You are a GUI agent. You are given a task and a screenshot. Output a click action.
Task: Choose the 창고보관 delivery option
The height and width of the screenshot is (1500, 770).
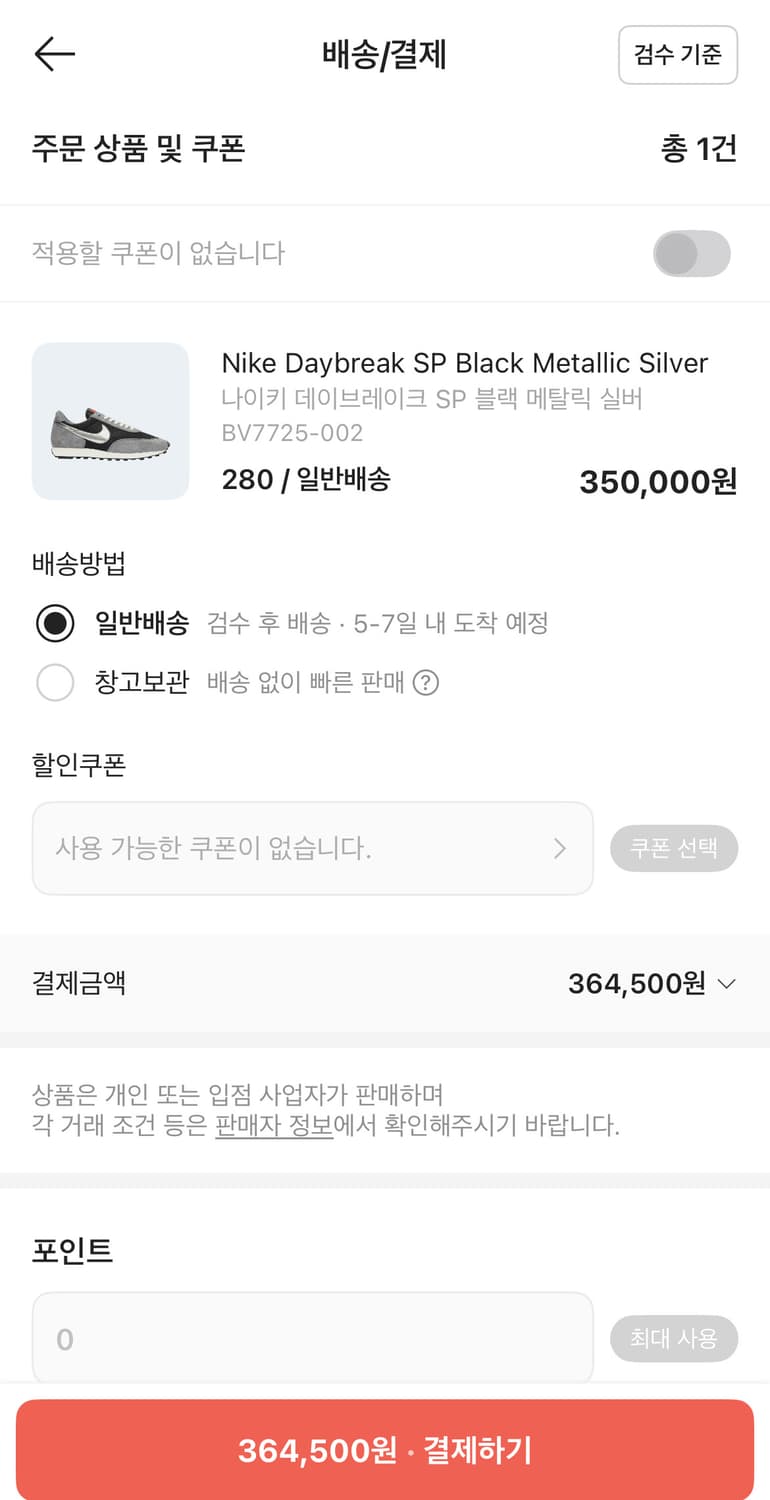[55, 683]
